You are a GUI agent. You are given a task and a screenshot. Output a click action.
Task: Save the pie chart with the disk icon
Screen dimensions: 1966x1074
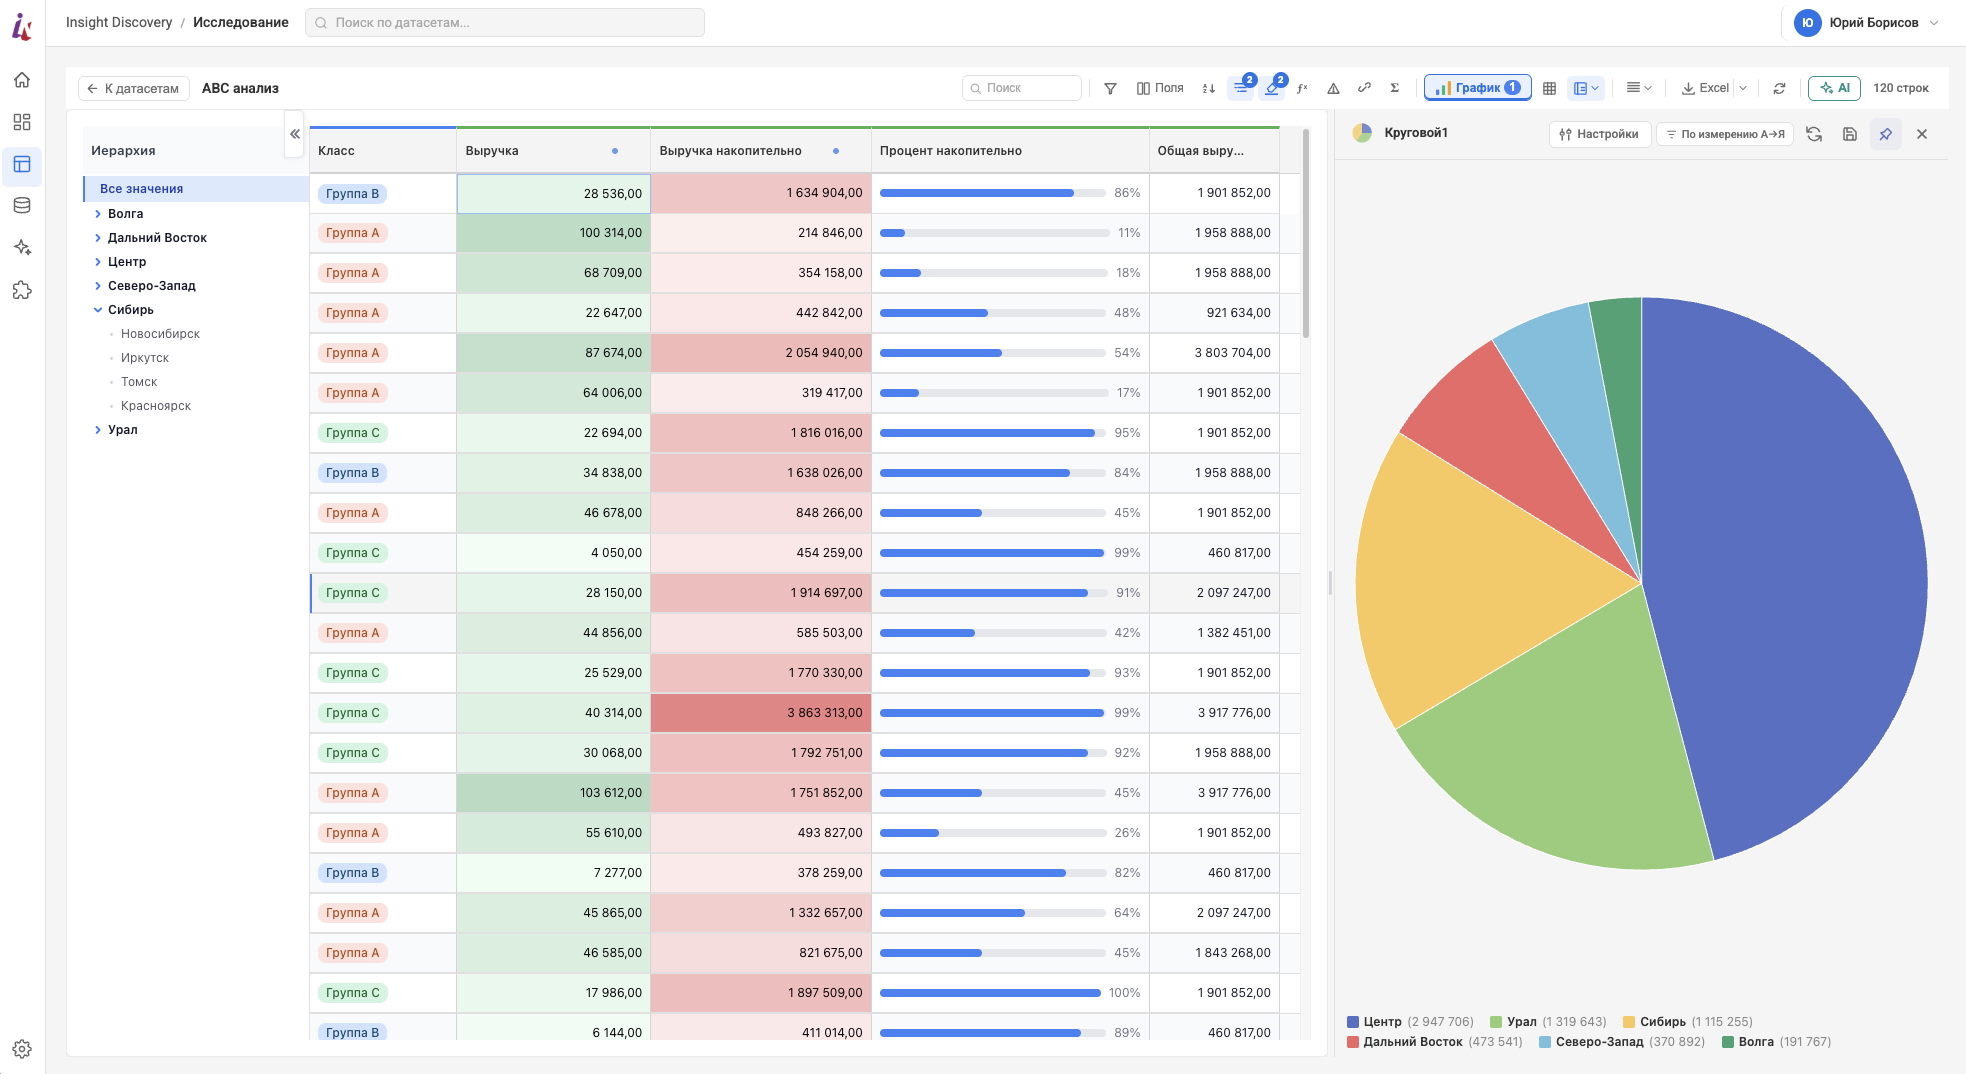(x=1850, y=134)
